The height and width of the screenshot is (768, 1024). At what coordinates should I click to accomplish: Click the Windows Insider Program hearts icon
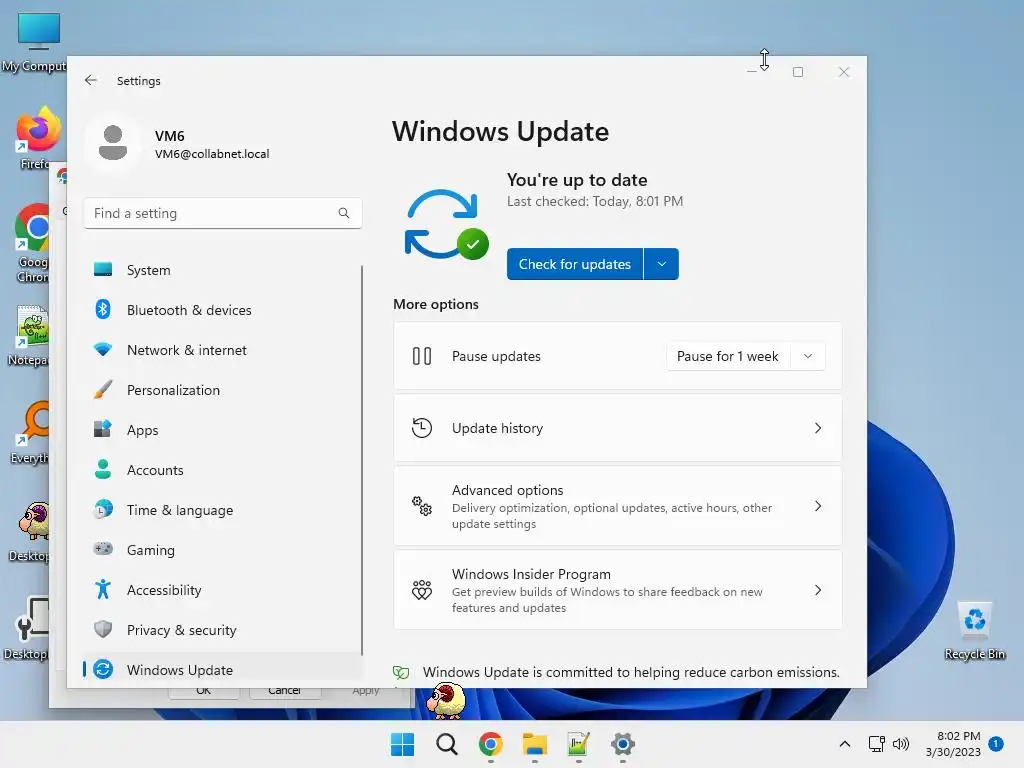tap(422, 590)
